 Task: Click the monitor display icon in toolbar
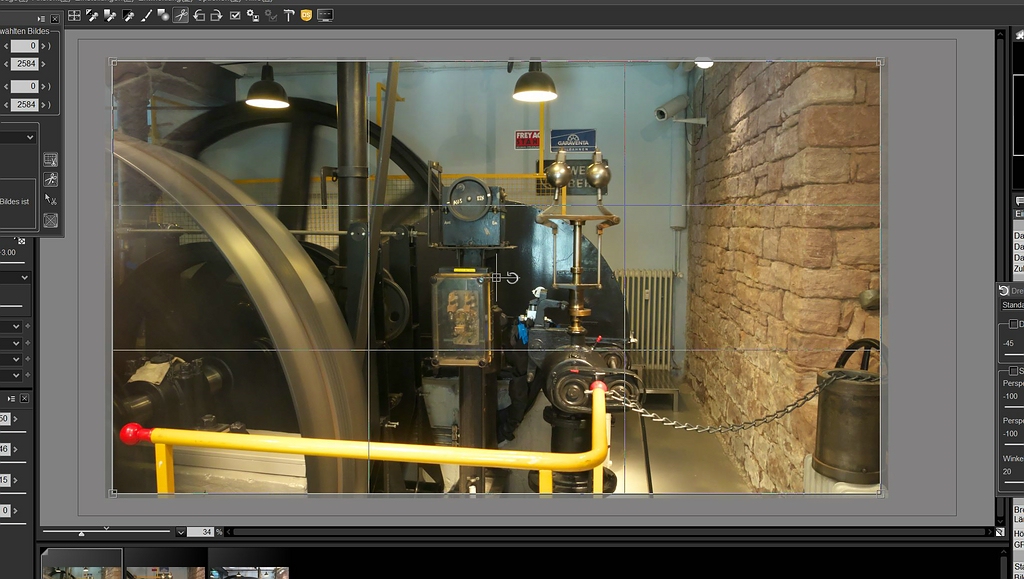325,15
